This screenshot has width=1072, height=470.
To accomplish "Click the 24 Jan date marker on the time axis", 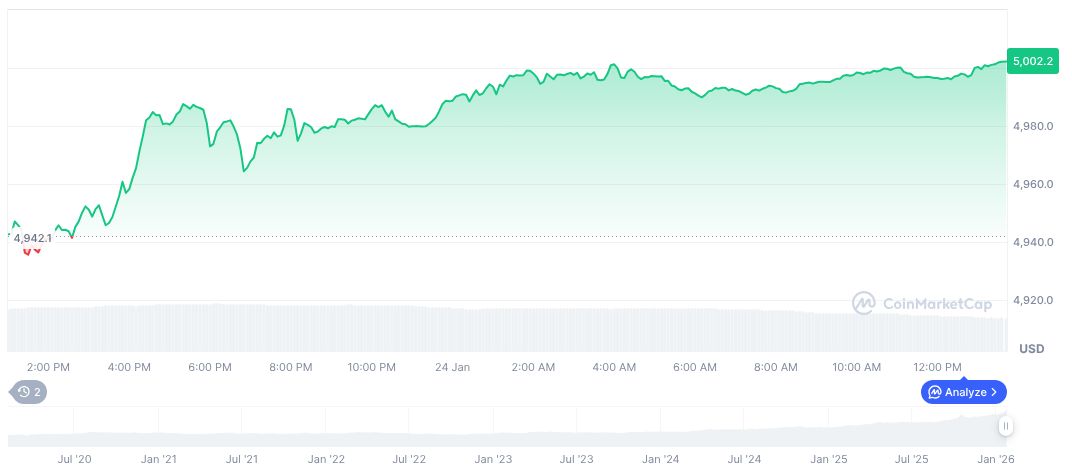I will point(453,367).
